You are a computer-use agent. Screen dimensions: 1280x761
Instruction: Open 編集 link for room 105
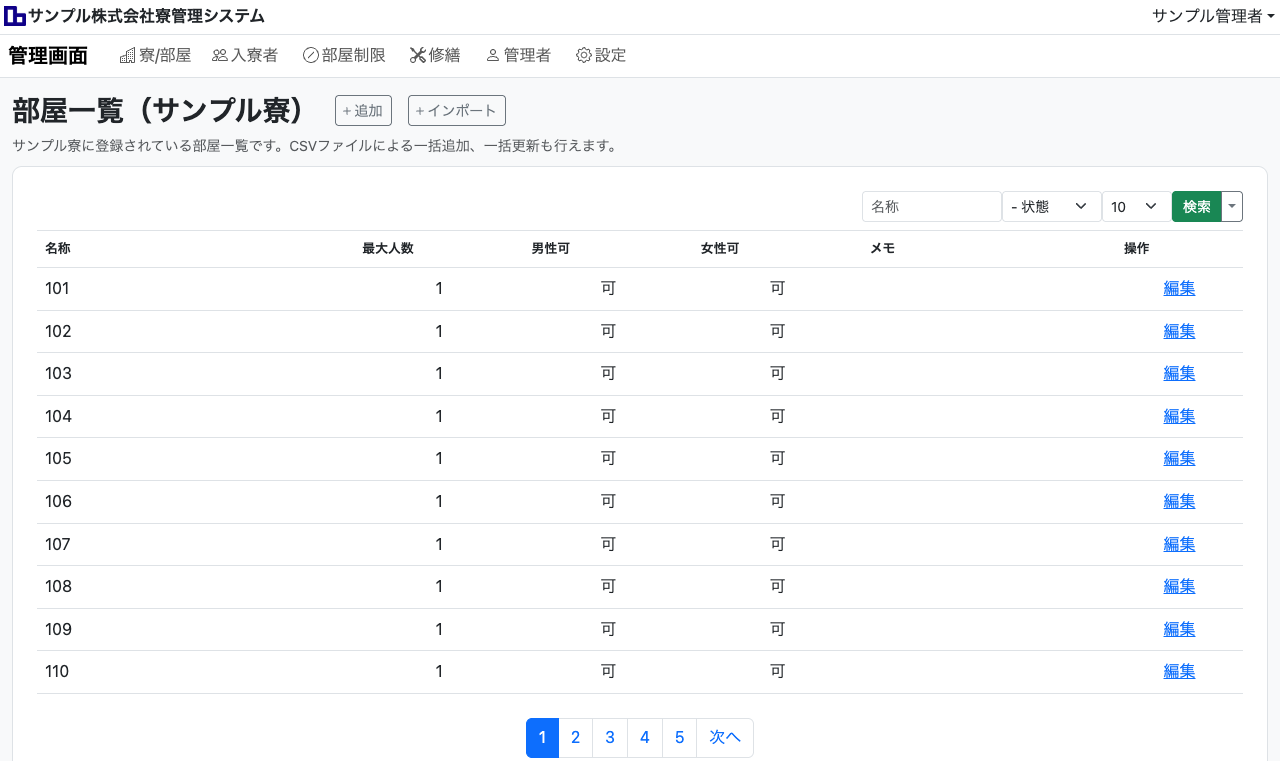[x=1179, y=459]
